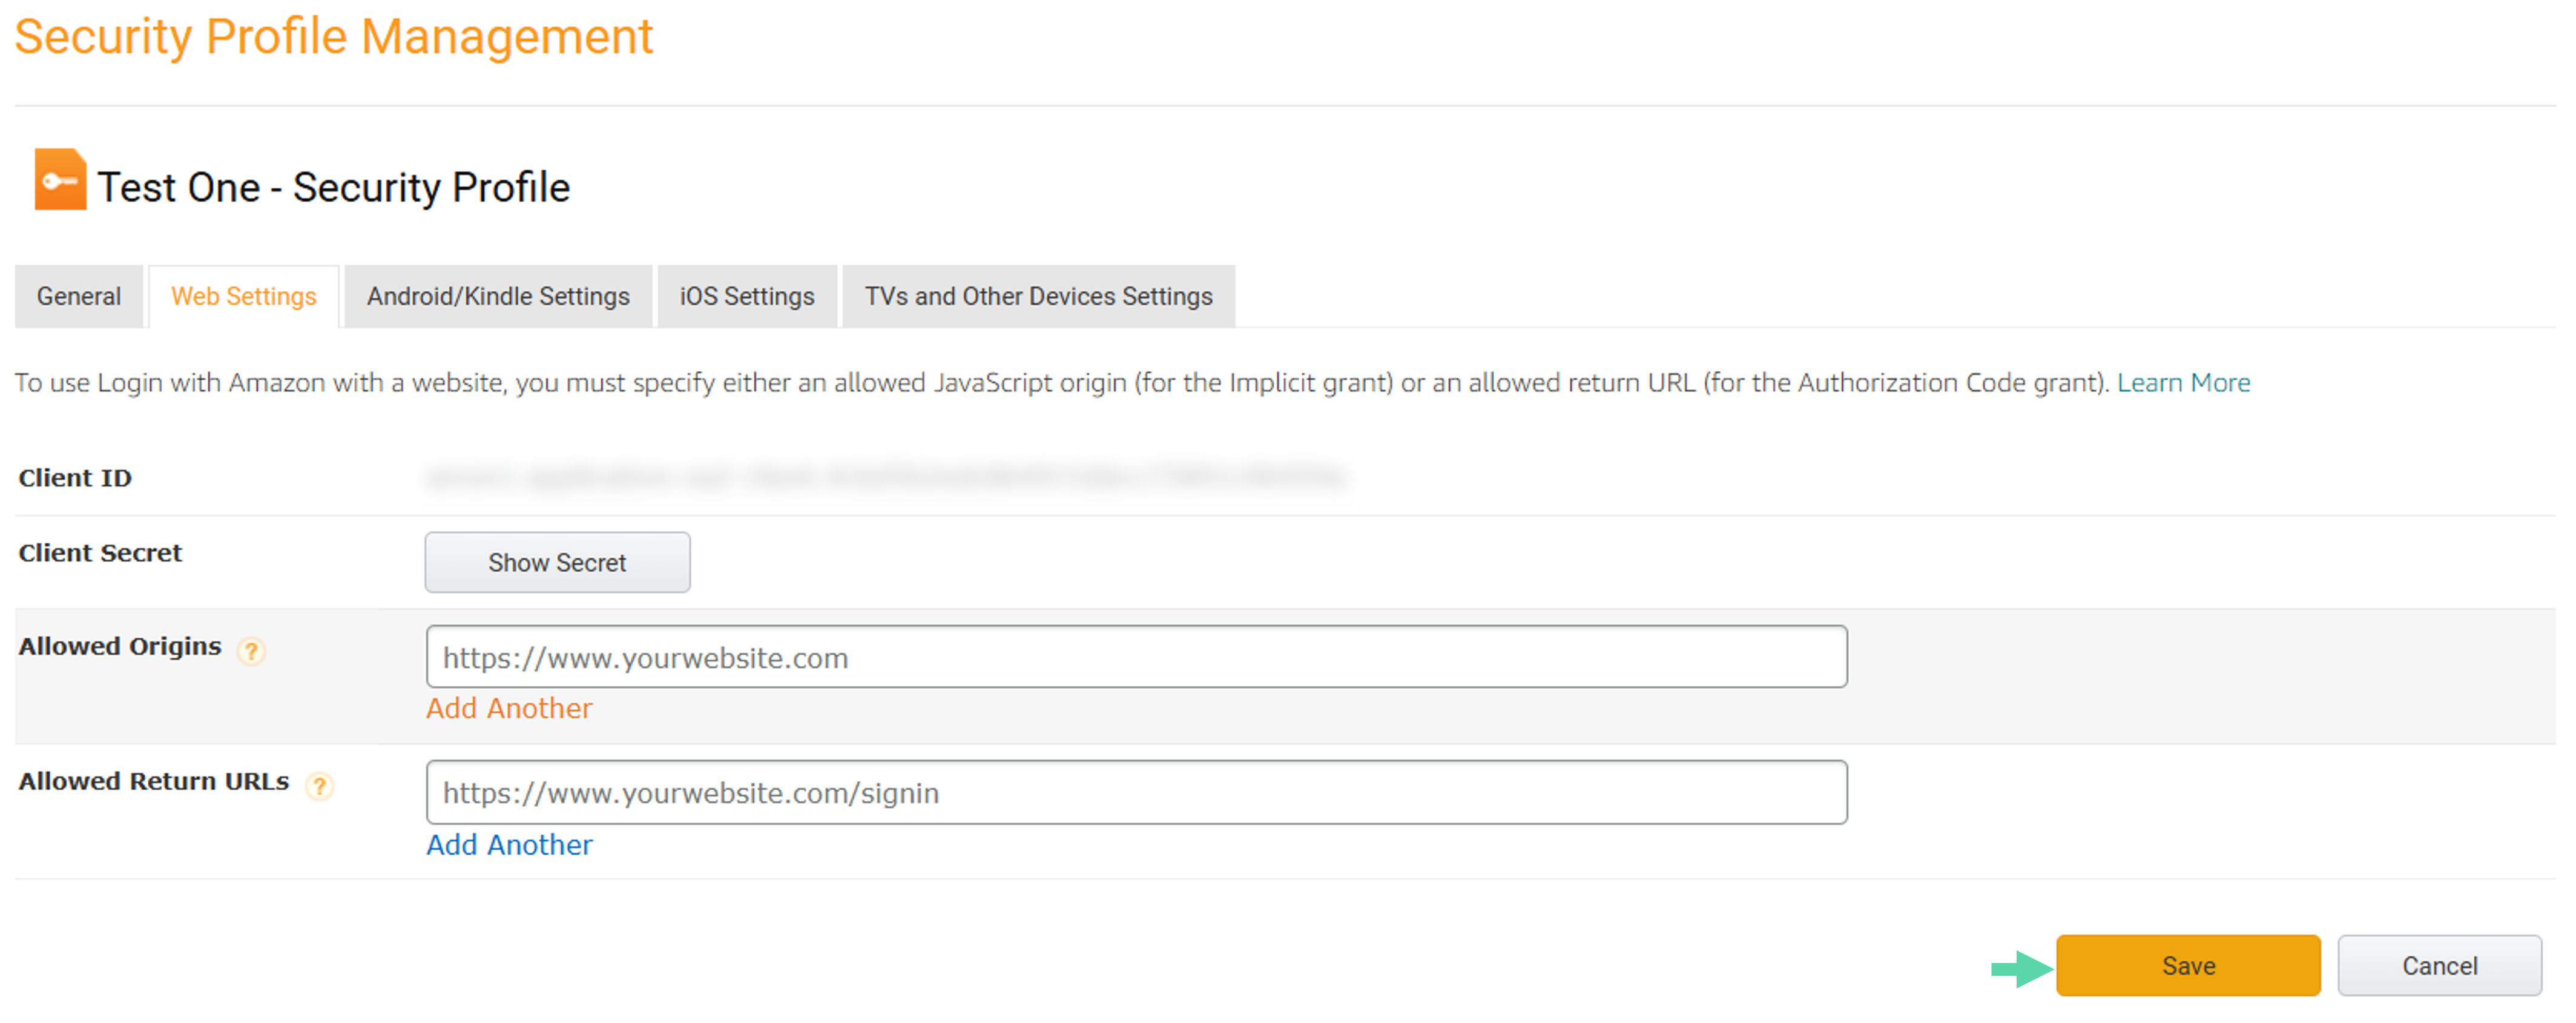Open the Android/Kindle Settings tab
This screenshot has width=2576, height=1023.
pos(498,296)
